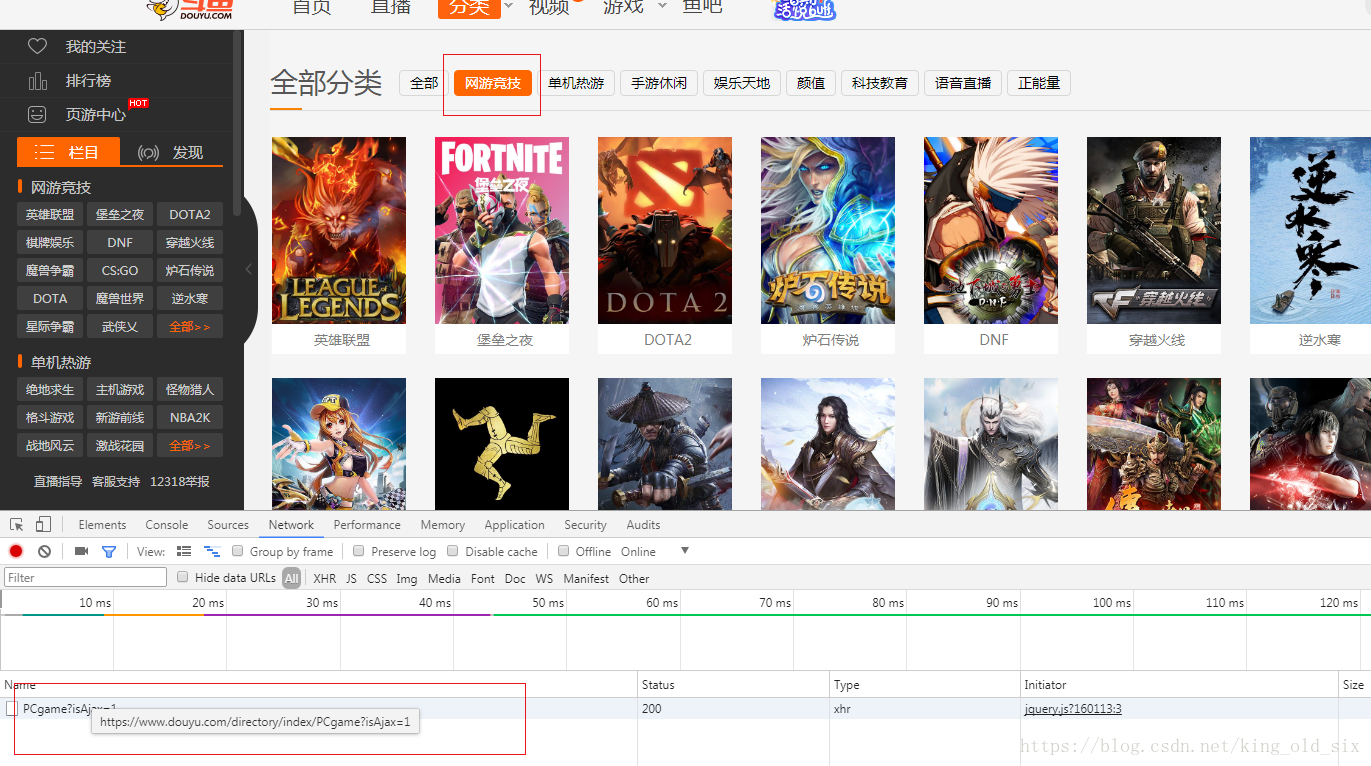The image size is (1371, 766).
Task: Click the red record network log button
Action: [x=16, y=551]
